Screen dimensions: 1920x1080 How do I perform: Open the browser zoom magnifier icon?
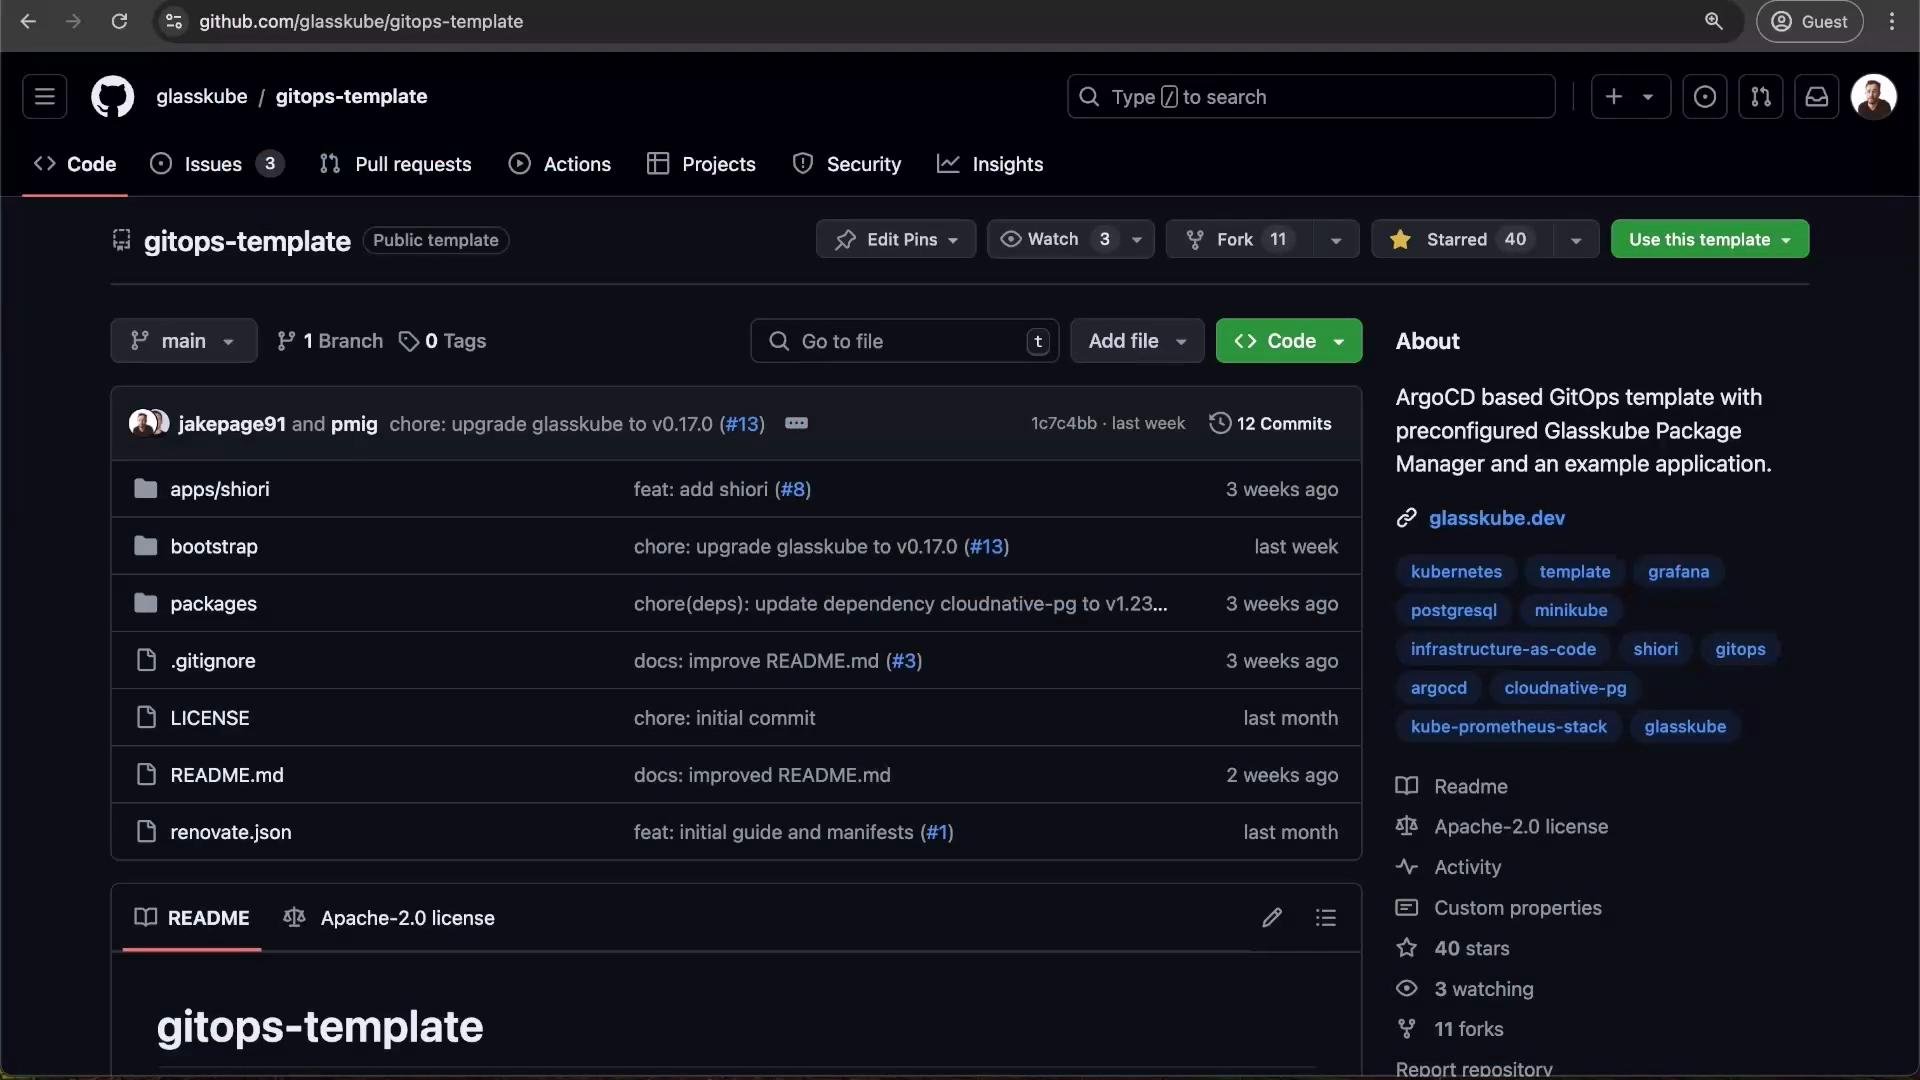coord(1713,21)
